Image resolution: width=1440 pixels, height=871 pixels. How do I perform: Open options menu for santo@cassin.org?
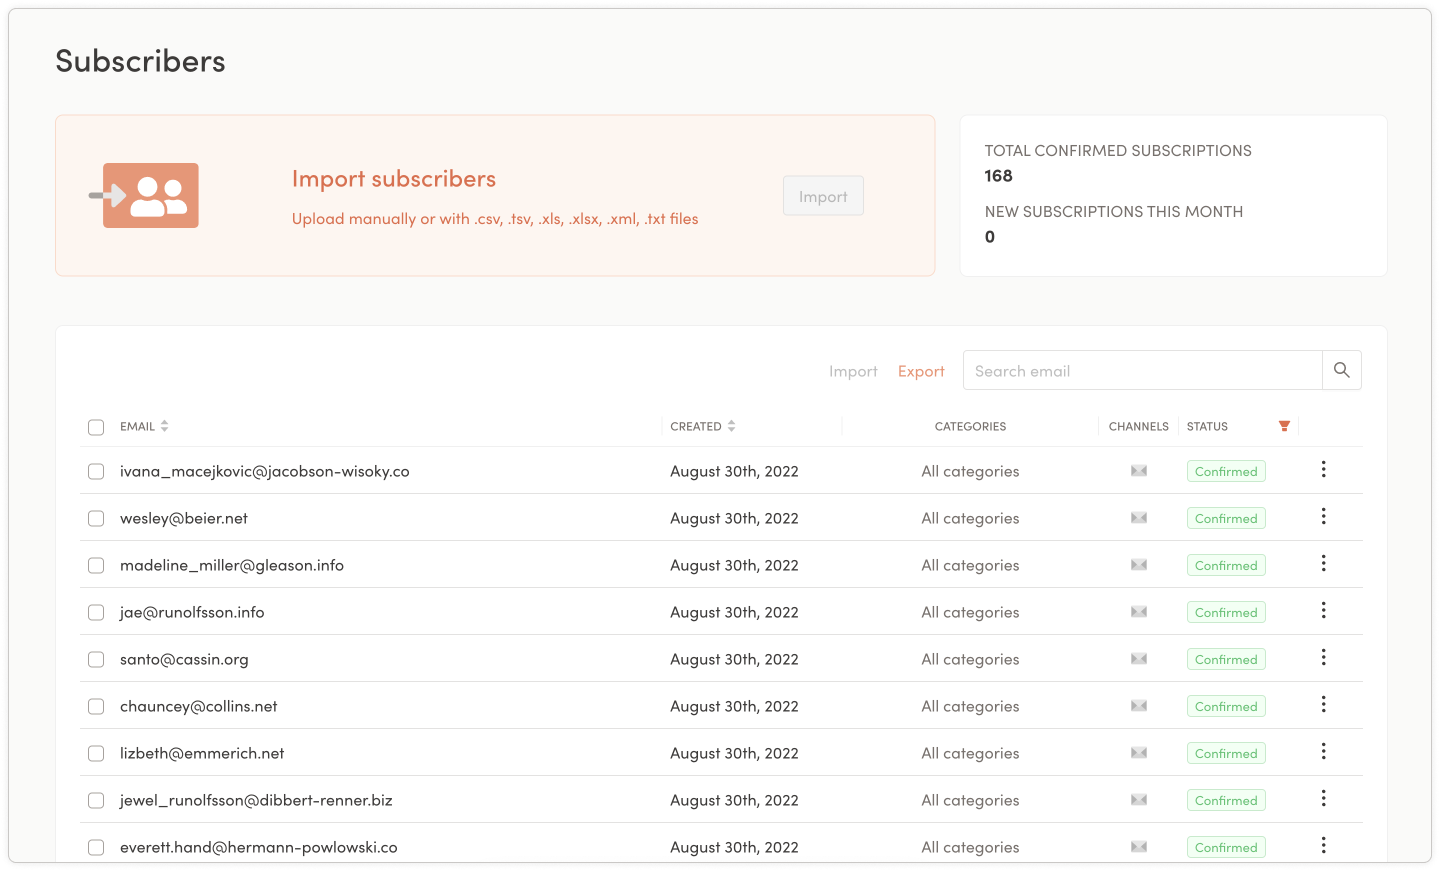[1323, 657]
